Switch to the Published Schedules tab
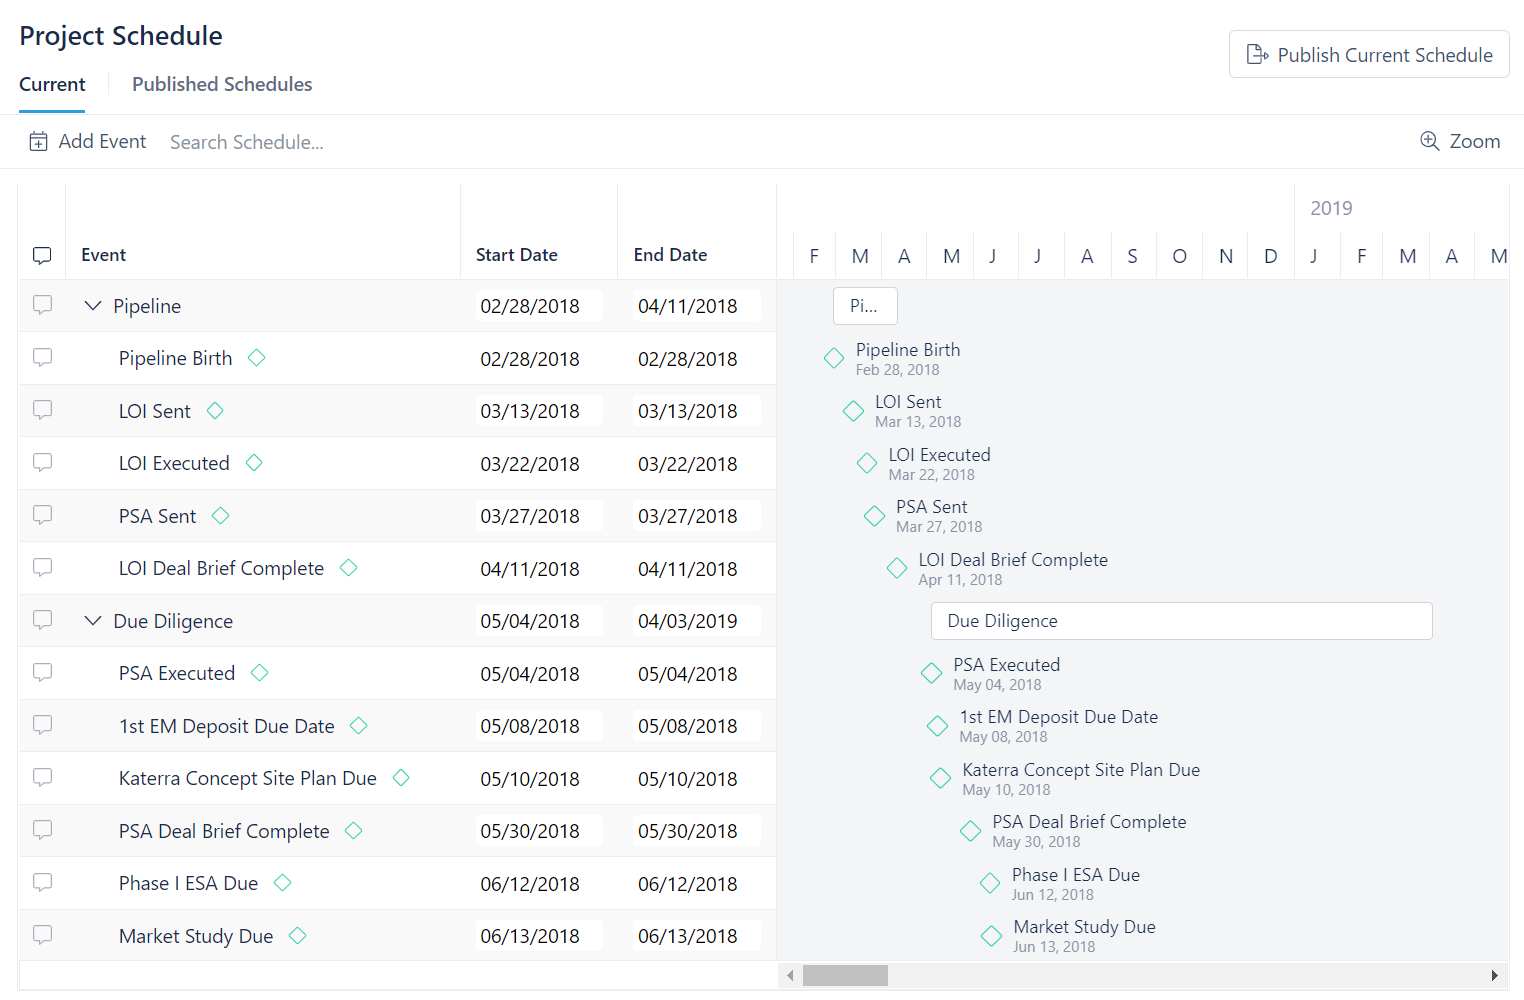The height and width of the screenshot is (1000, 1524). tap(221, 84)
